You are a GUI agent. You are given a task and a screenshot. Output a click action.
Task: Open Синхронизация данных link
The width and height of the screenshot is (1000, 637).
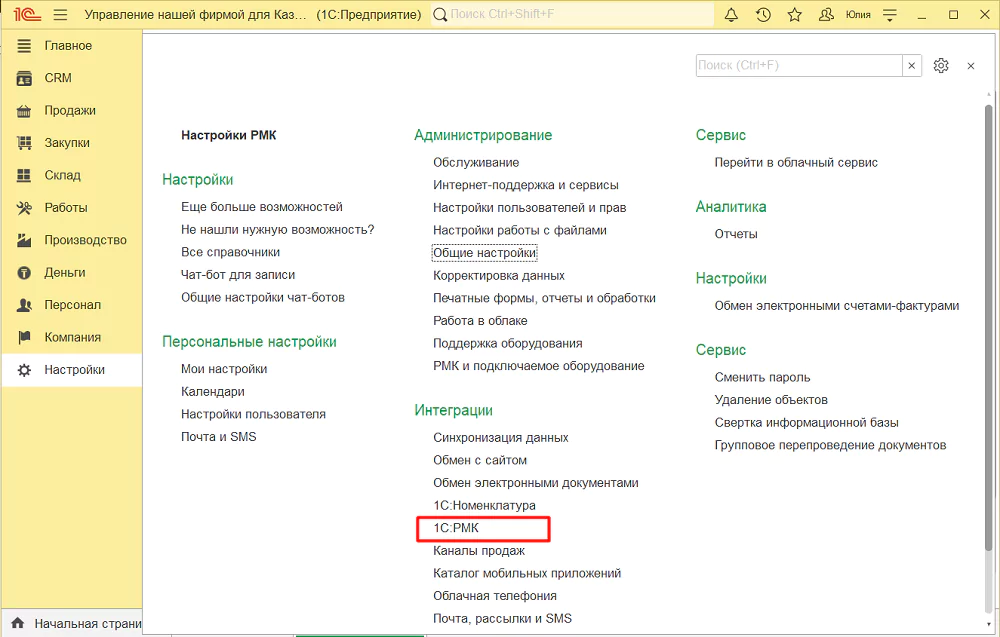tap(501, 437)
